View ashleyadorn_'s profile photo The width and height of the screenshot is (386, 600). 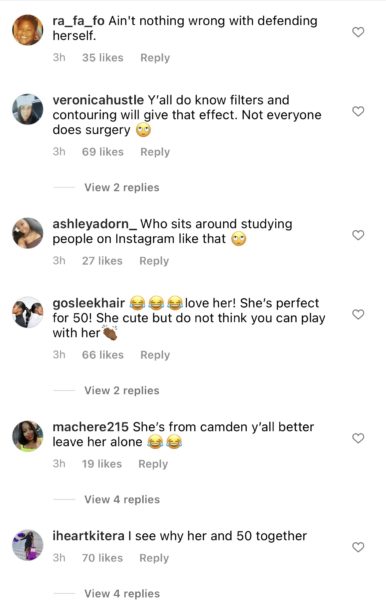click(28, 233)
